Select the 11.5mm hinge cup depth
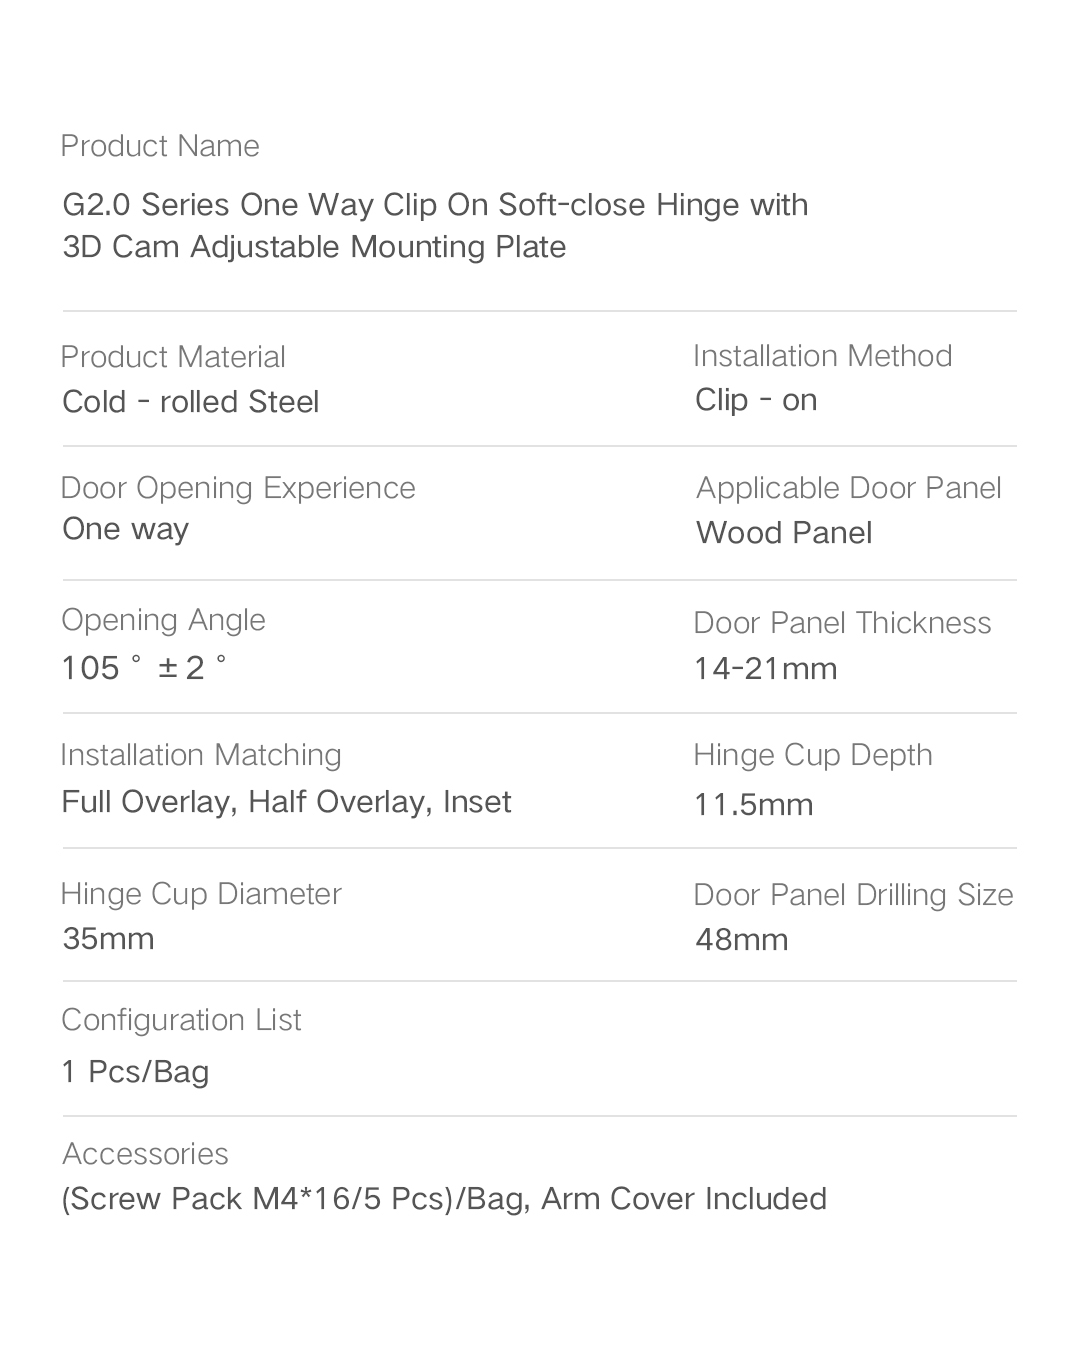The width and height of the screenshot is (1080, 1350). click(754, 804)
